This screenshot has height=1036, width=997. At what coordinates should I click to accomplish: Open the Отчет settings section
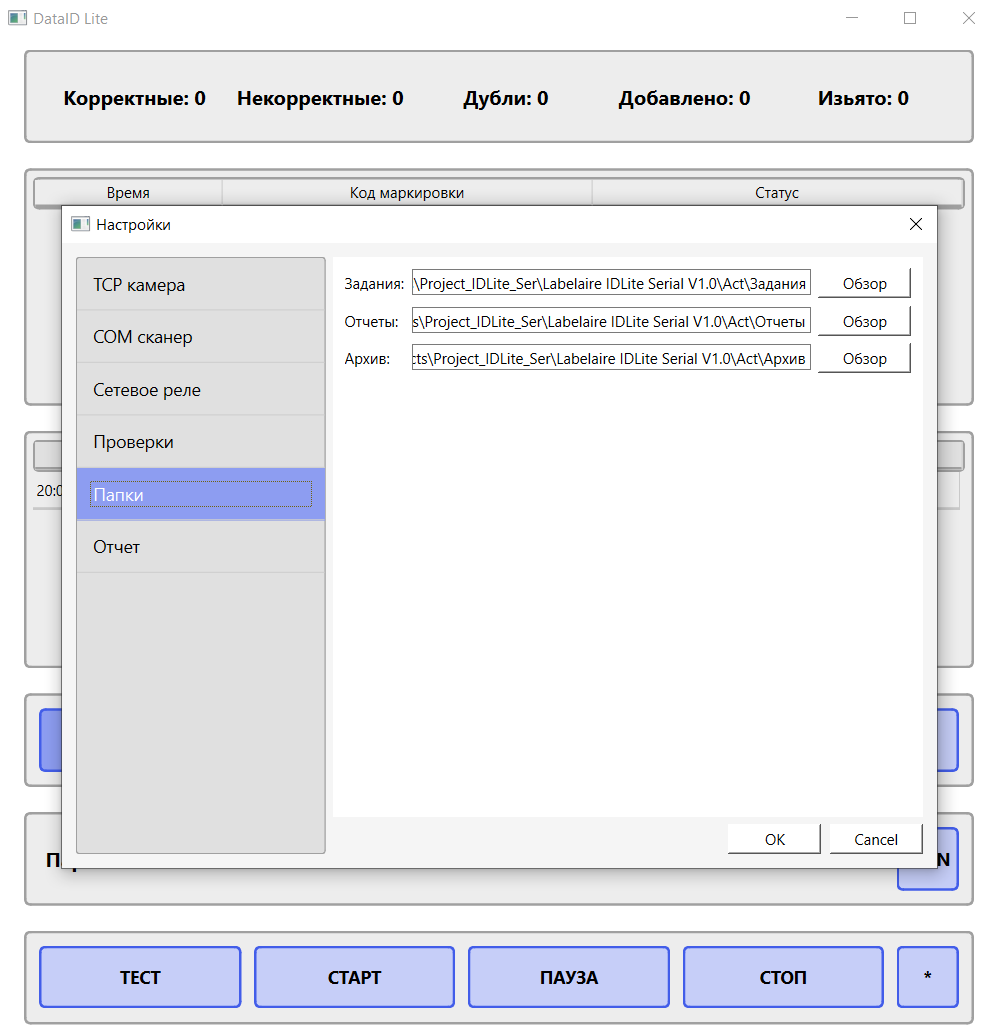click(x=200, y=546)
